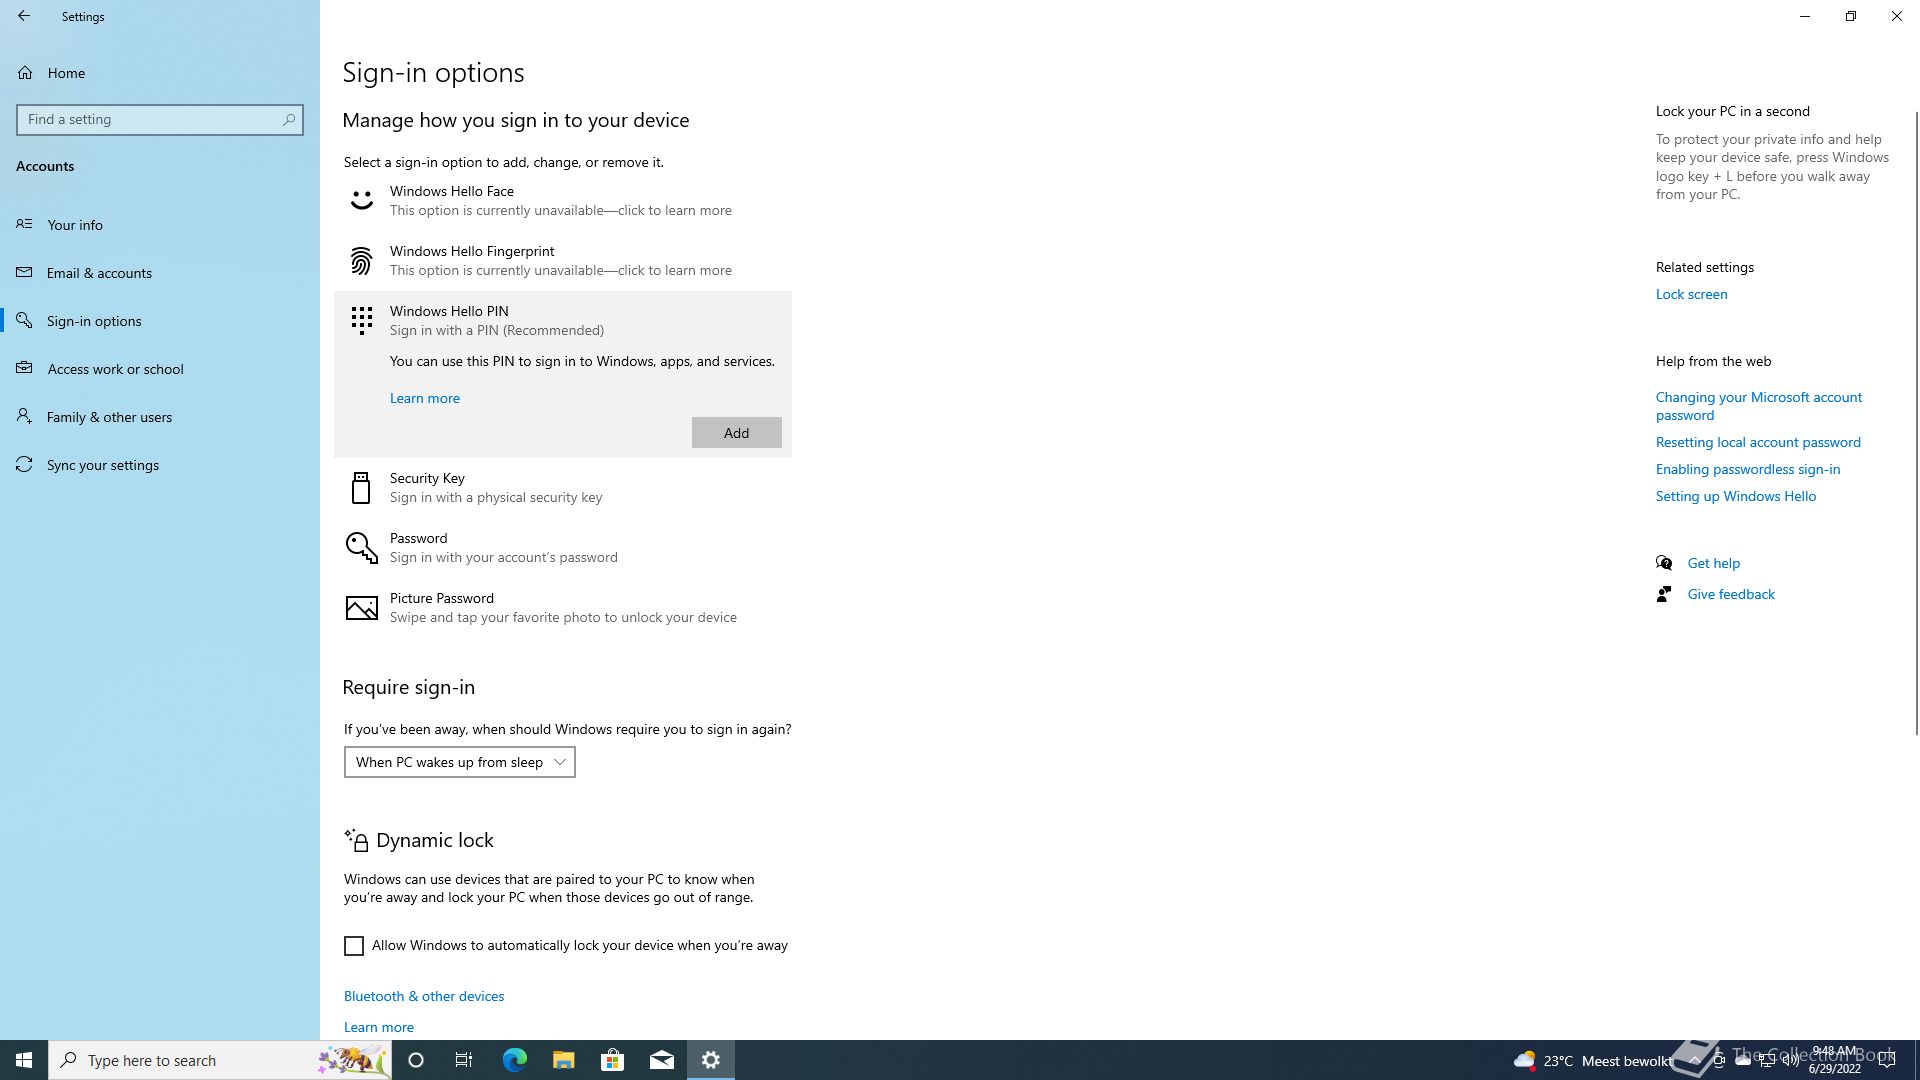
Task: Open Resetting local account password link
Action: click(1758, 442)
